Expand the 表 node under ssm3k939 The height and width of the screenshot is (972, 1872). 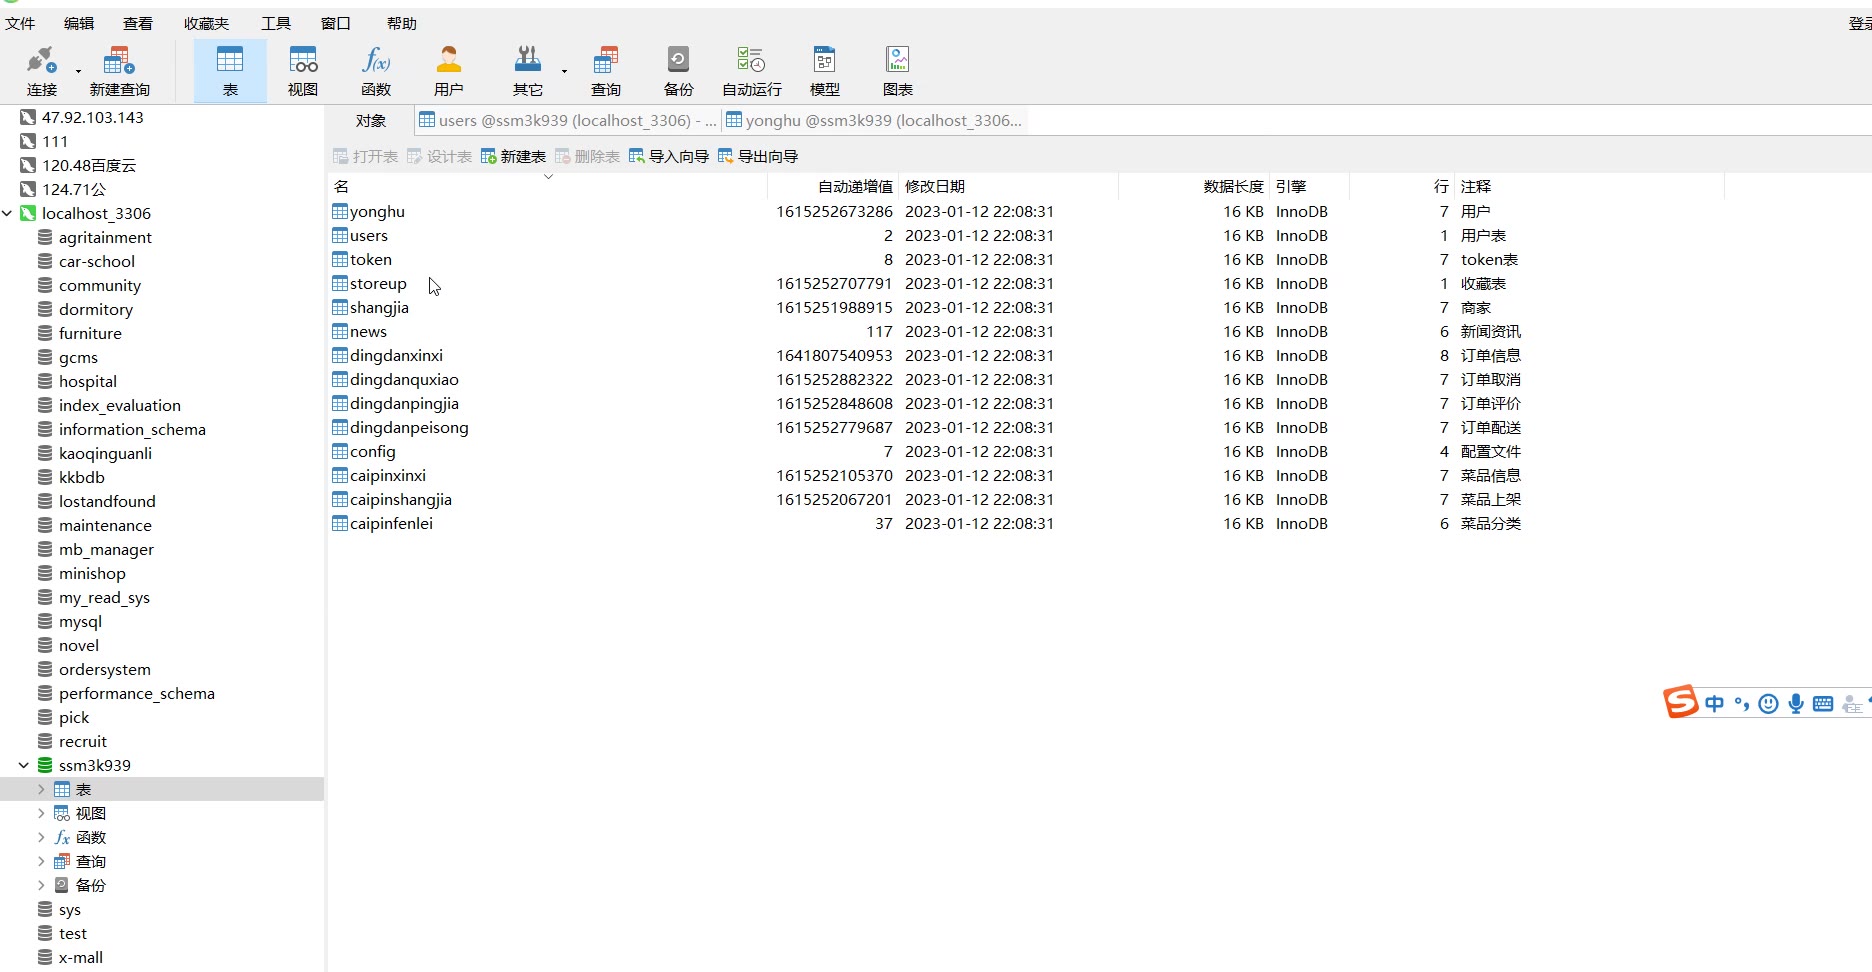41,789
